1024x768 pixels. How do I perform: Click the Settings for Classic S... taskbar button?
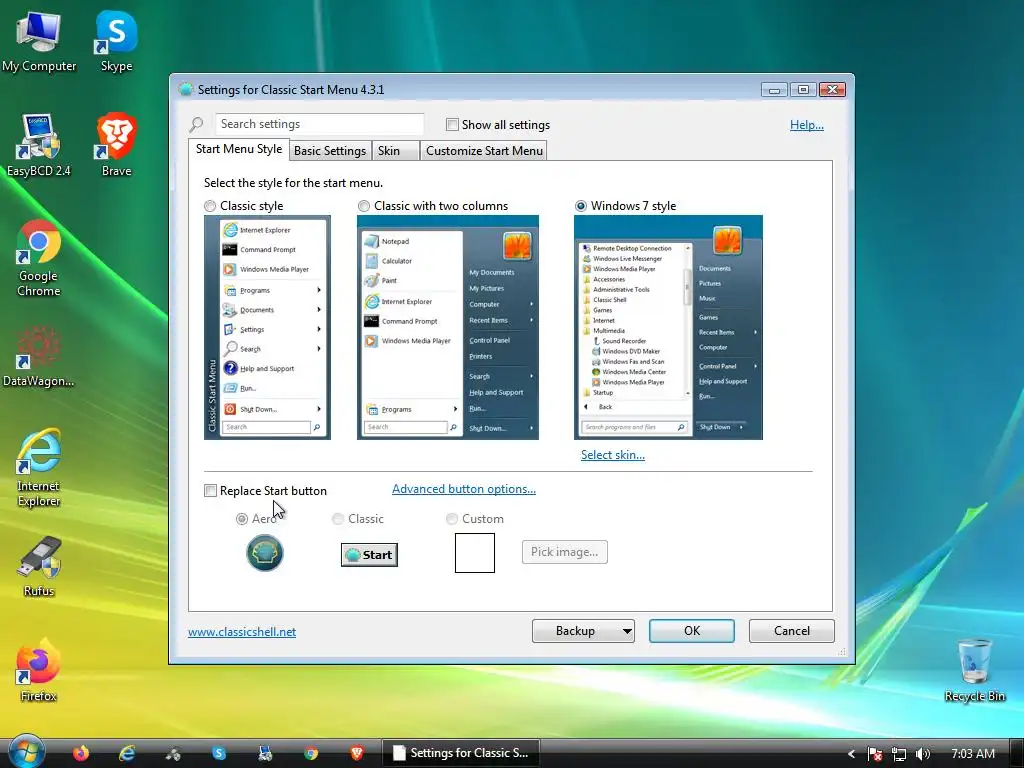pyautogui.click(x=461, y=753)
